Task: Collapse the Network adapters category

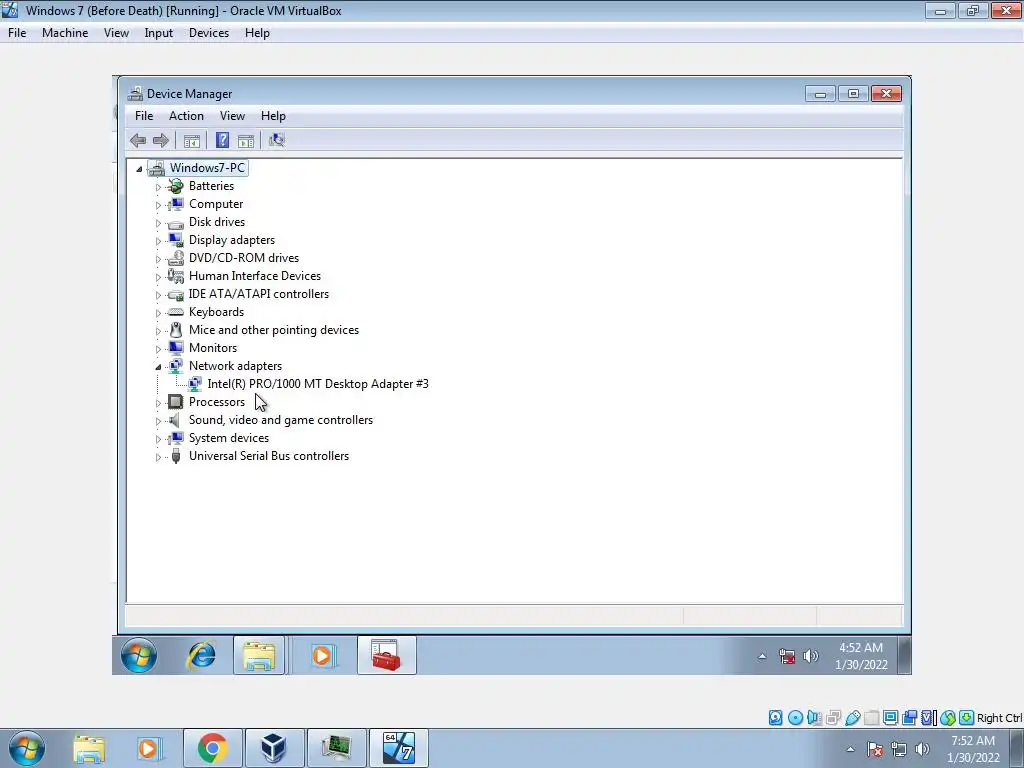Action: pyautogui.click(x=158, y=366)
